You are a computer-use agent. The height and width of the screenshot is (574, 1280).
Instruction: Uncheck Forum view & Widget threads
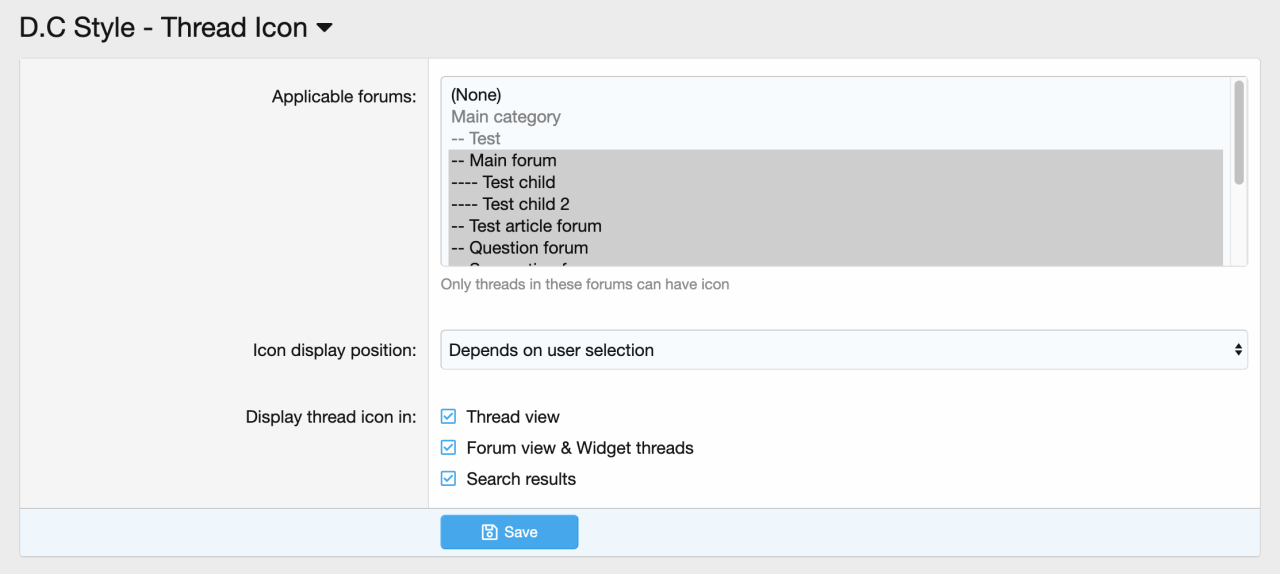pyautogui.click(x=448, y=448)
